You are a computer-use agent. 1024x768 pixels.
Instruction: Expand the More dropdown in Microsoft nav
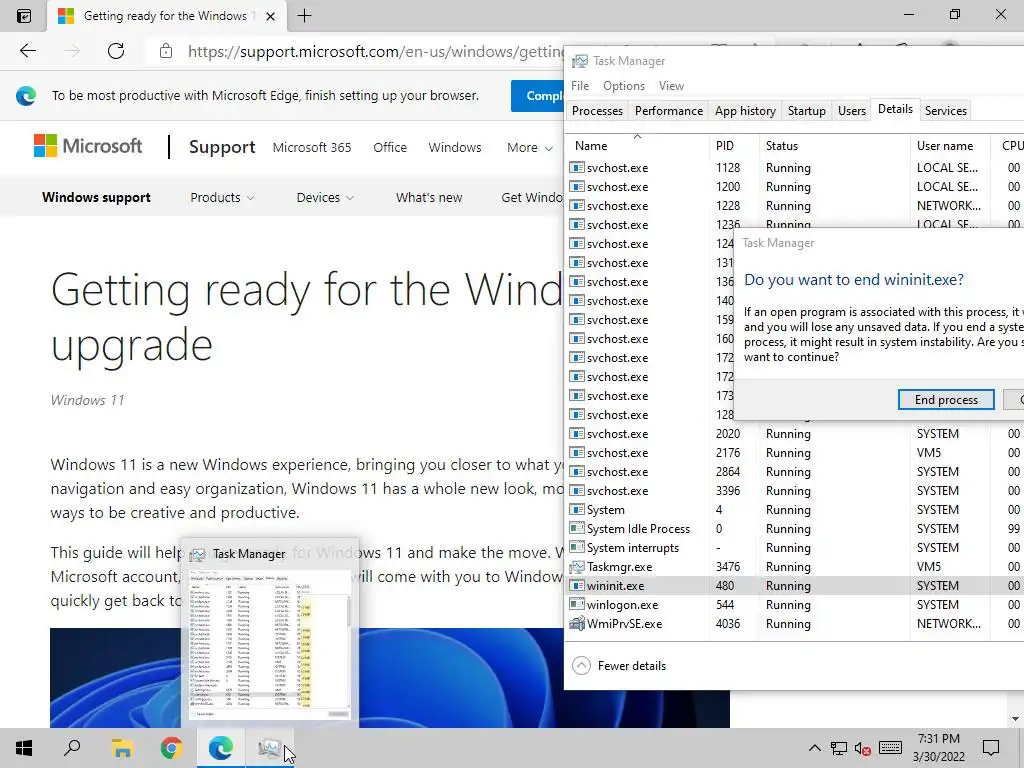[x=530, y=148]
